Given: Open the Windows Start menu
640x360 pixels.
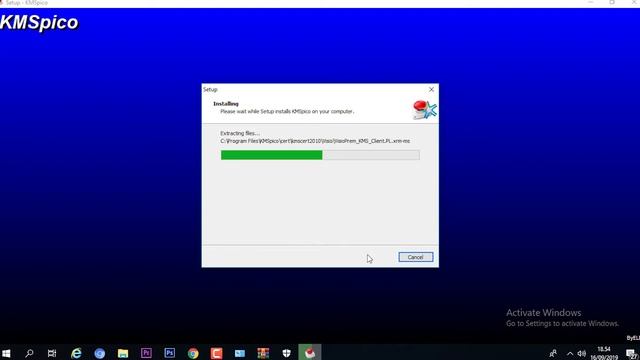Looking at the screenshot, I should coord(6,353).
